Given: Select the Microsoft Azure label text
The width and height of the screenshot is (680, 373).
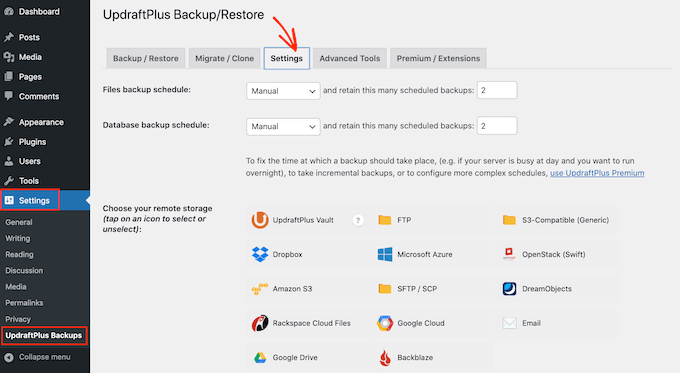Looking at the screenshot, I should point(425,254).
